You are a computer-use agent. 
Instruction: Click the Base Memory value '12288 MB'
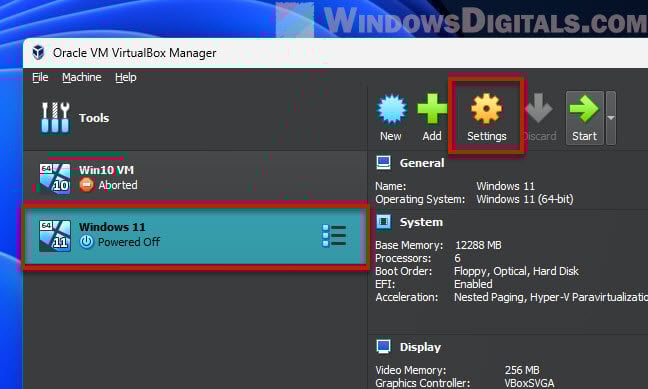[x=478, y=245]
